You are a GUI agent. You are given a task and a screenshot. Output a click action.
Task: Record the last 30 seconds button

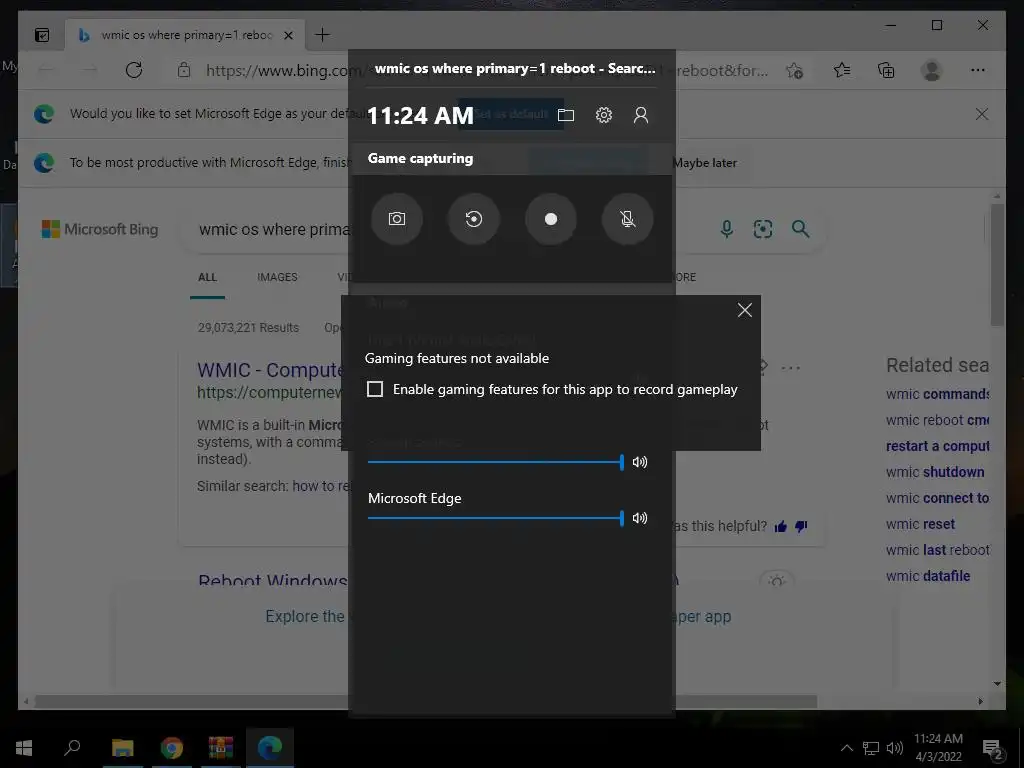coord(473,219)
